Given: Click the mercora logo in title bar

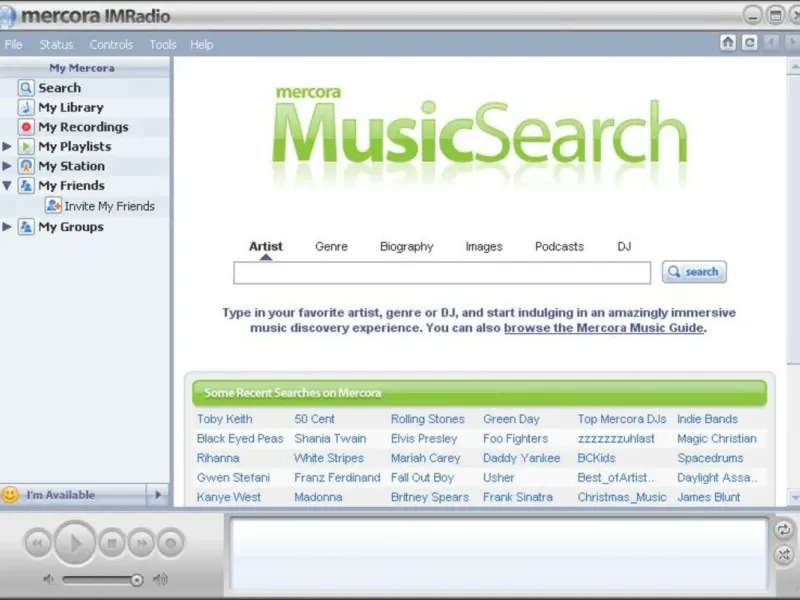Looking at the screenshot, I should pyautogui.click(x=7, y=16).
